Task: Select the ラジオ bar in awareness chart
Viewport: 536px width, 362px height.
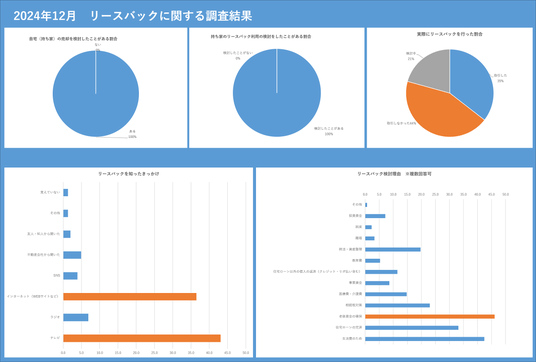Action: tap(76, 317)
